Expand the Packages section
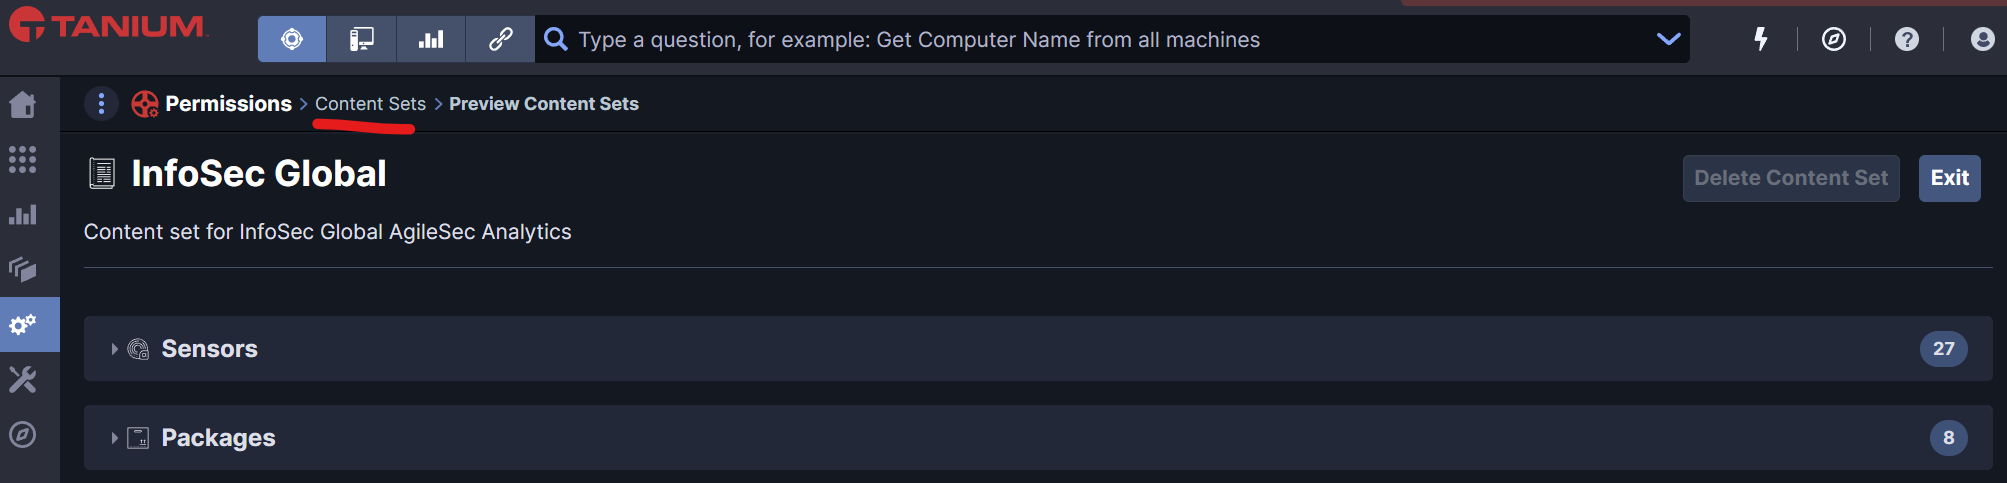The height and width of the screenshot is (483, 2007). click(x=114, y=438)
